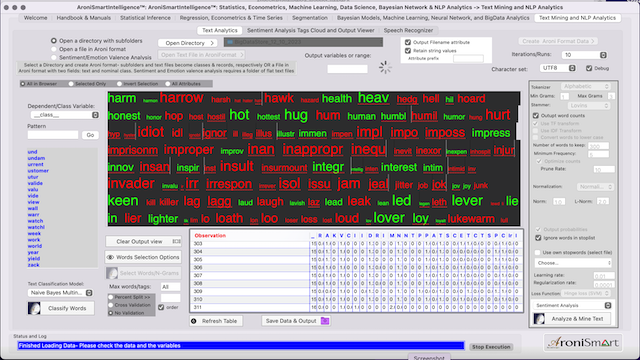Click the purple save icon beside Save Data & Output
Screen dimensions: 640x360
[x=325, y=321]
